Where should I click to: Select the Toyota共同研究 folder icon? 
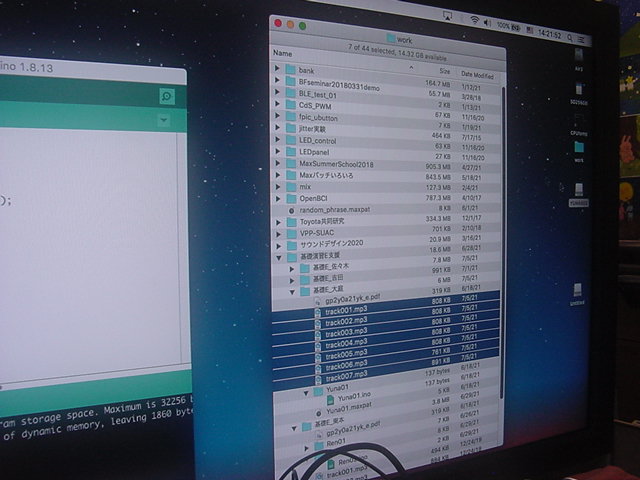click(x=291, y=222)
